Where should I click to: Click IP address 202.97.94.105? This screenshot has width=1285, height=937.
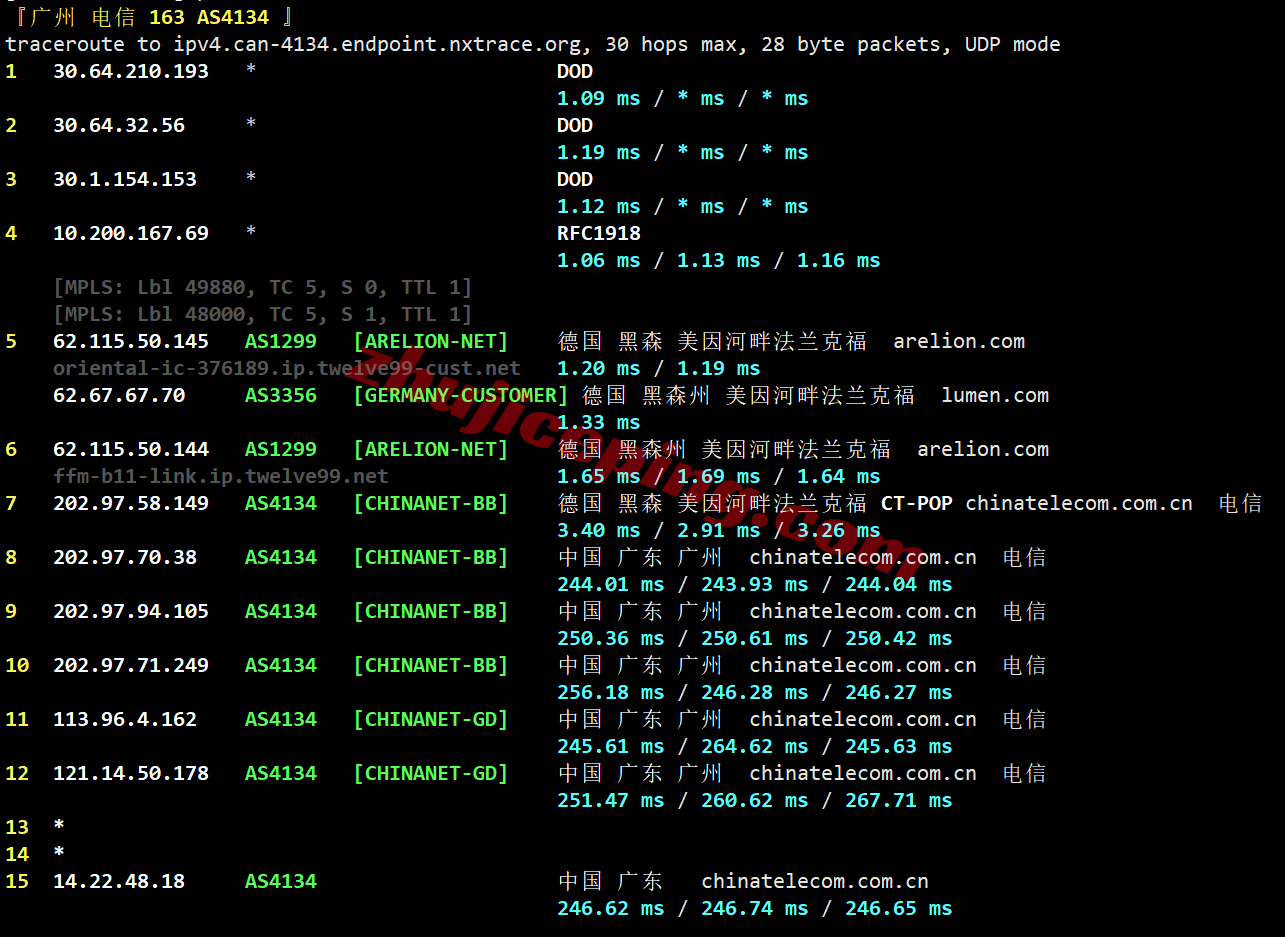click(x=131, y=611)
